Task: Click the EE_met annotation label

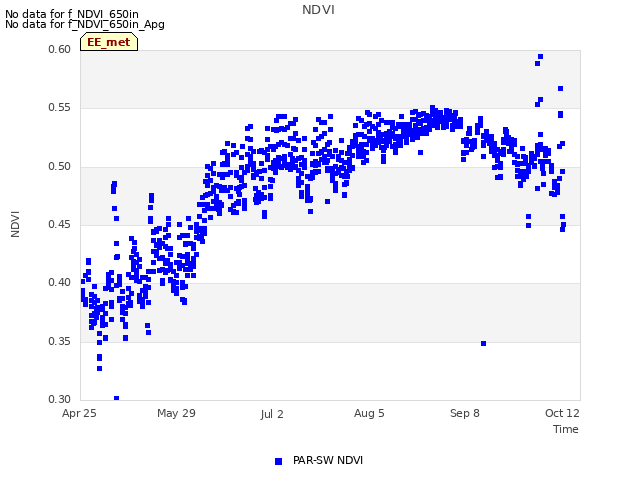Action: tap(109, 42)
